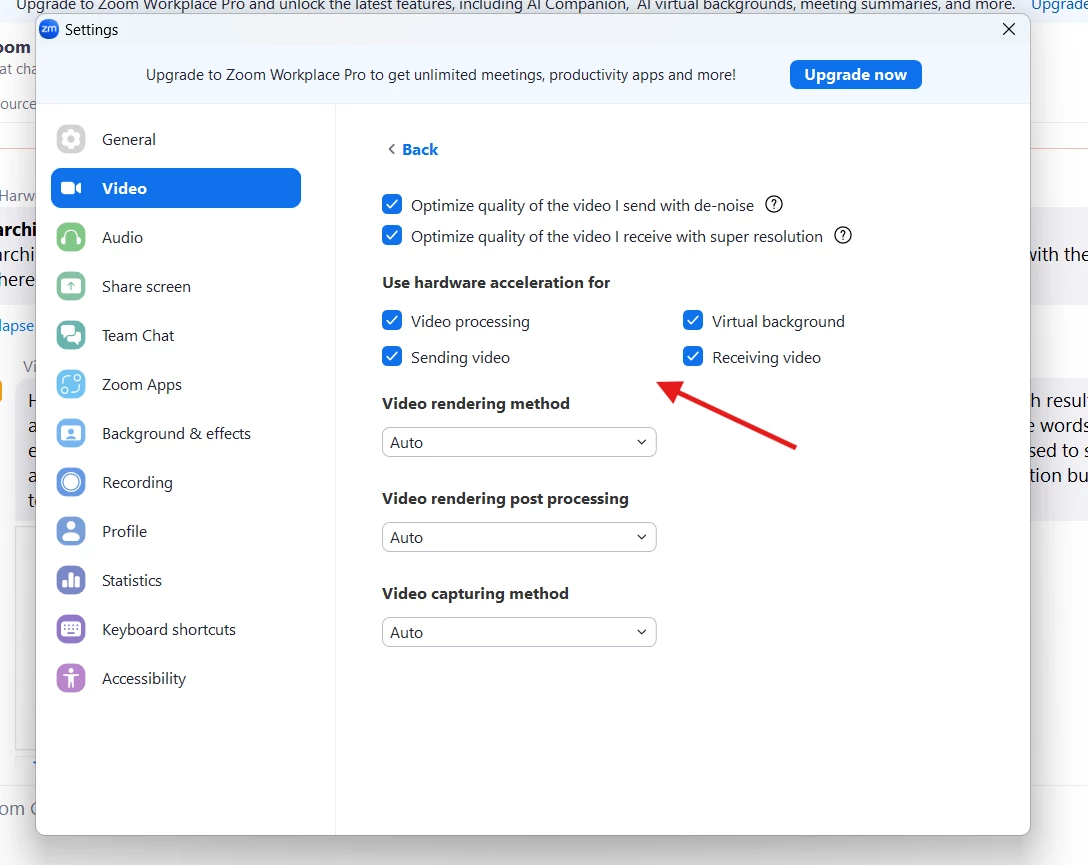Click the Back chevron arrow icon
The height and width of the screenshot is (865, 1088).
click(391, 149)
